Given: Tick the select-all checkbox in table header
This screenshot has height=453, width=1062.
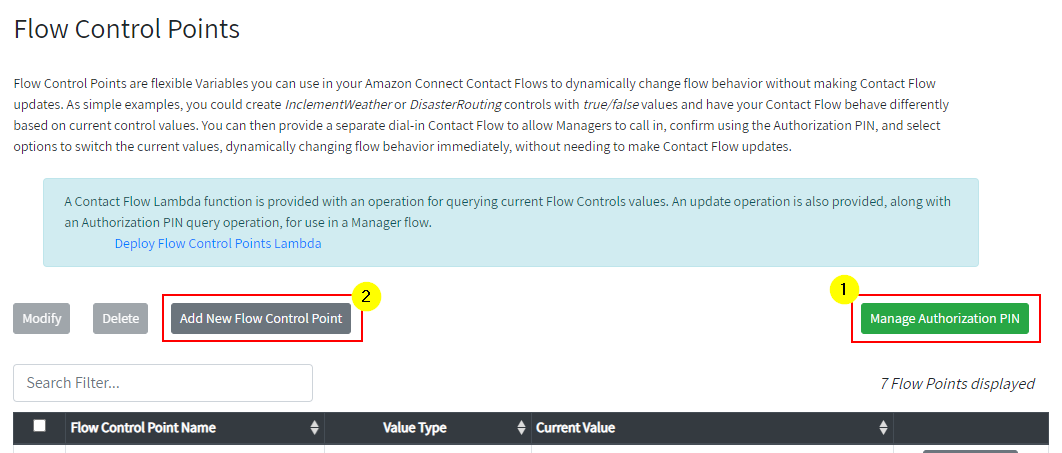Looking at the screenshot, I should pos(40,426).
